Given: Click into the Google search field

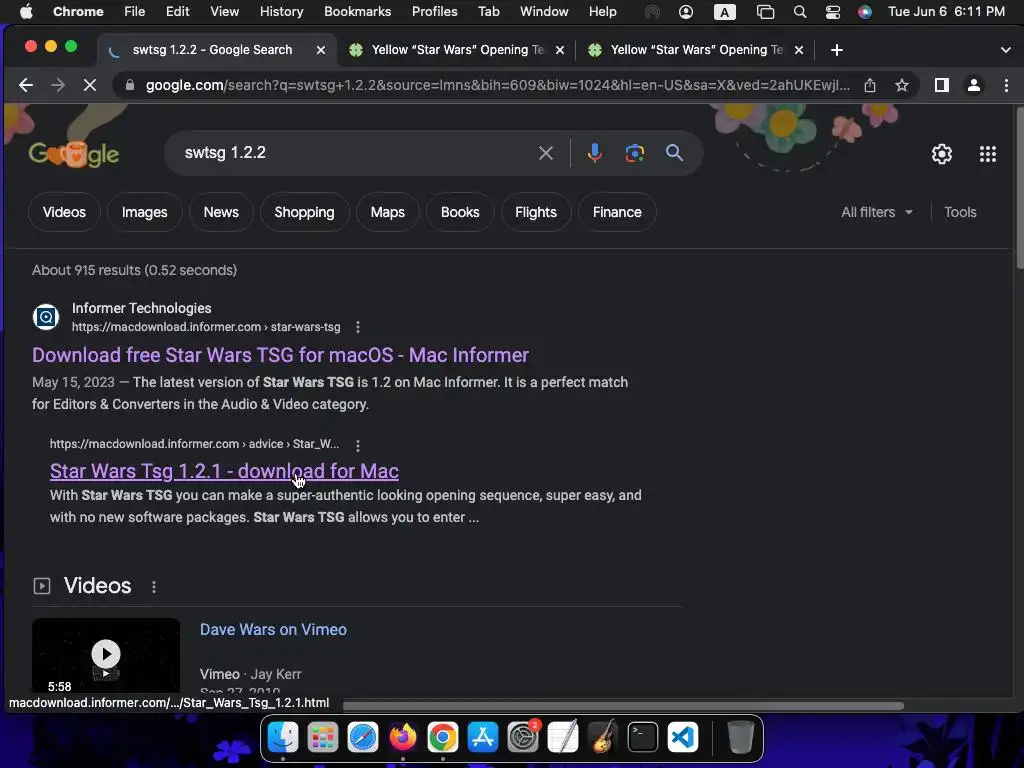Looking at the screenshot, I should click(353, 153).
